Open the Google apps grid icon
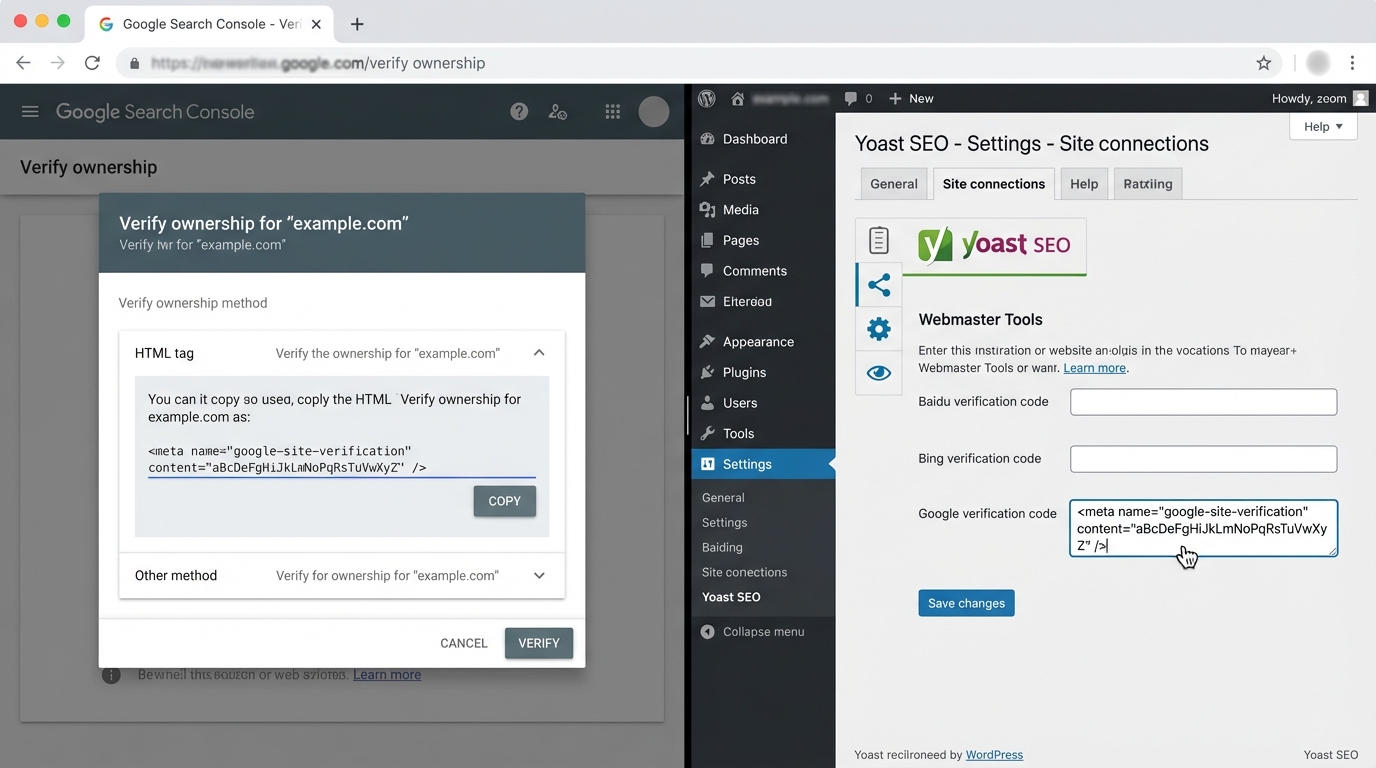The image size is (1376, 768). point(612,111)
